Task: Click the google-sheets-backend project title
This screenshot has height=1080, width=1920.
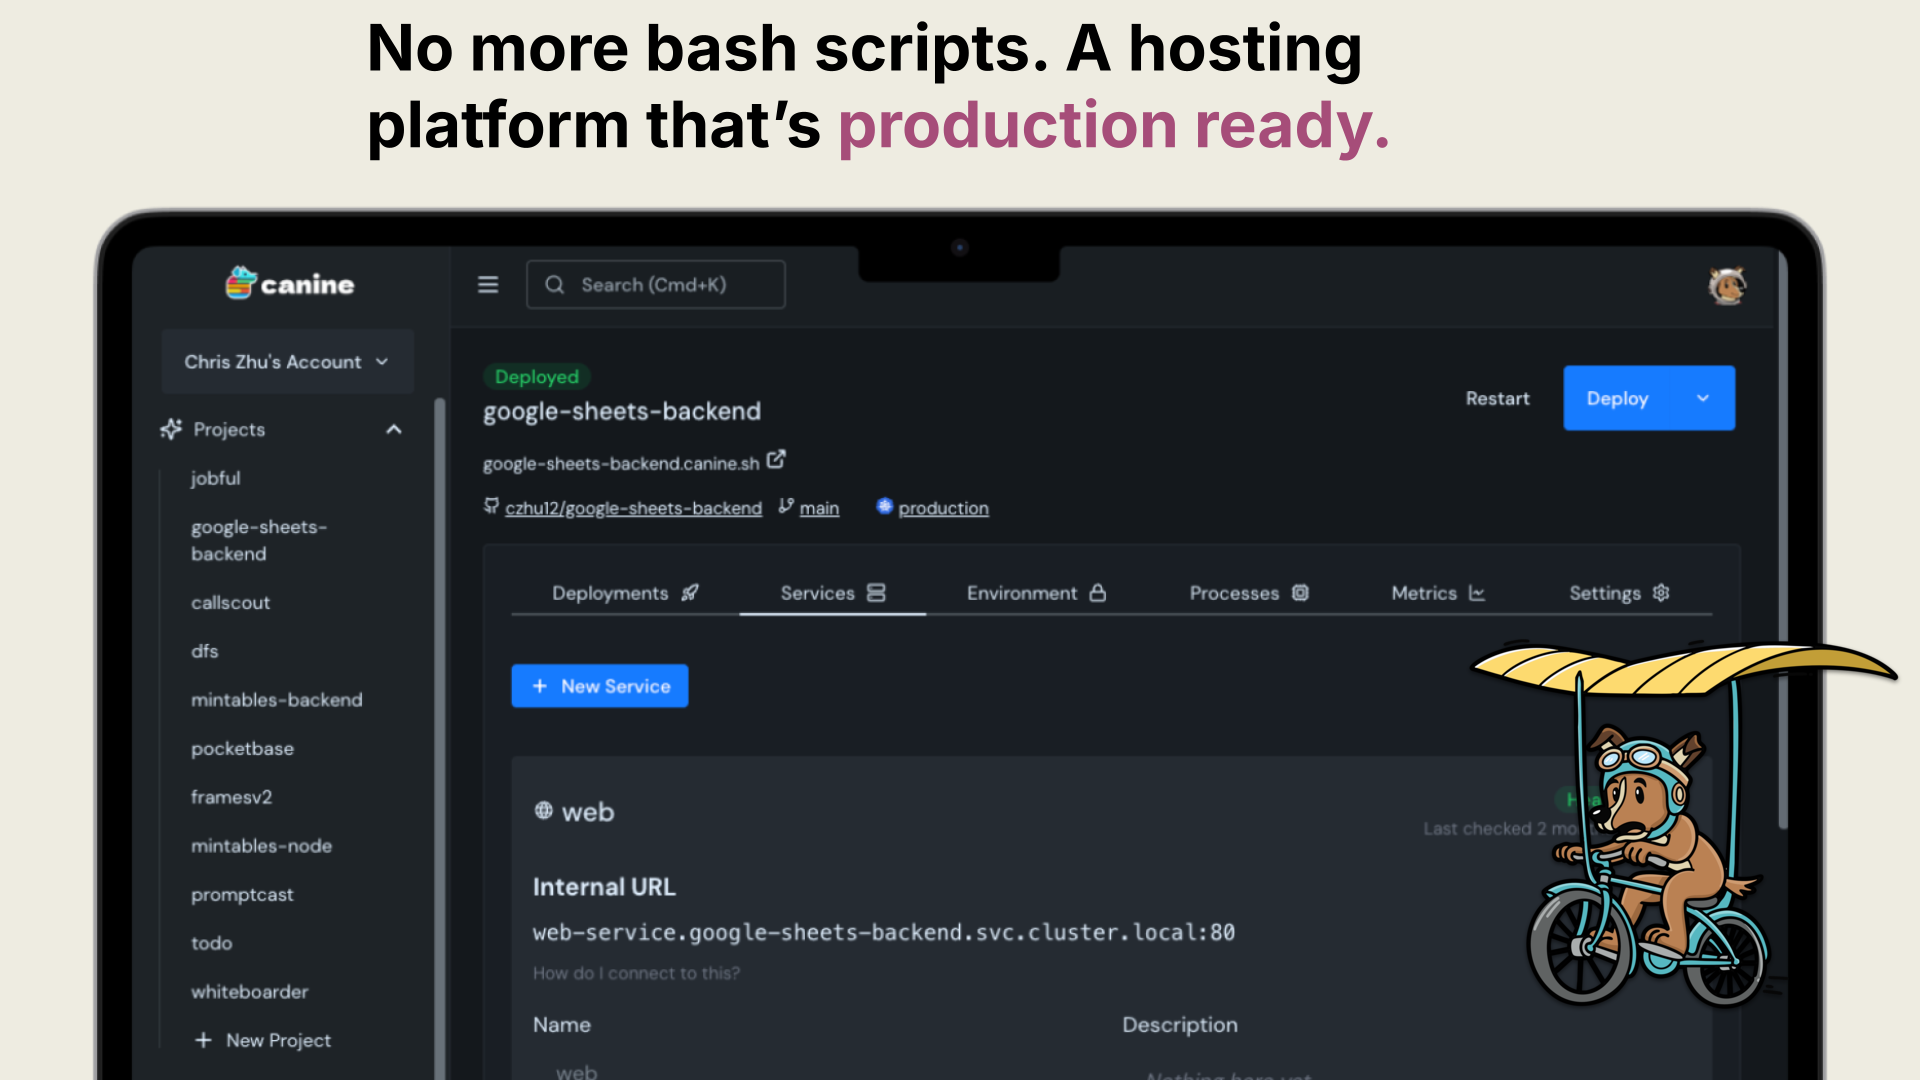Action: point(622,412)
